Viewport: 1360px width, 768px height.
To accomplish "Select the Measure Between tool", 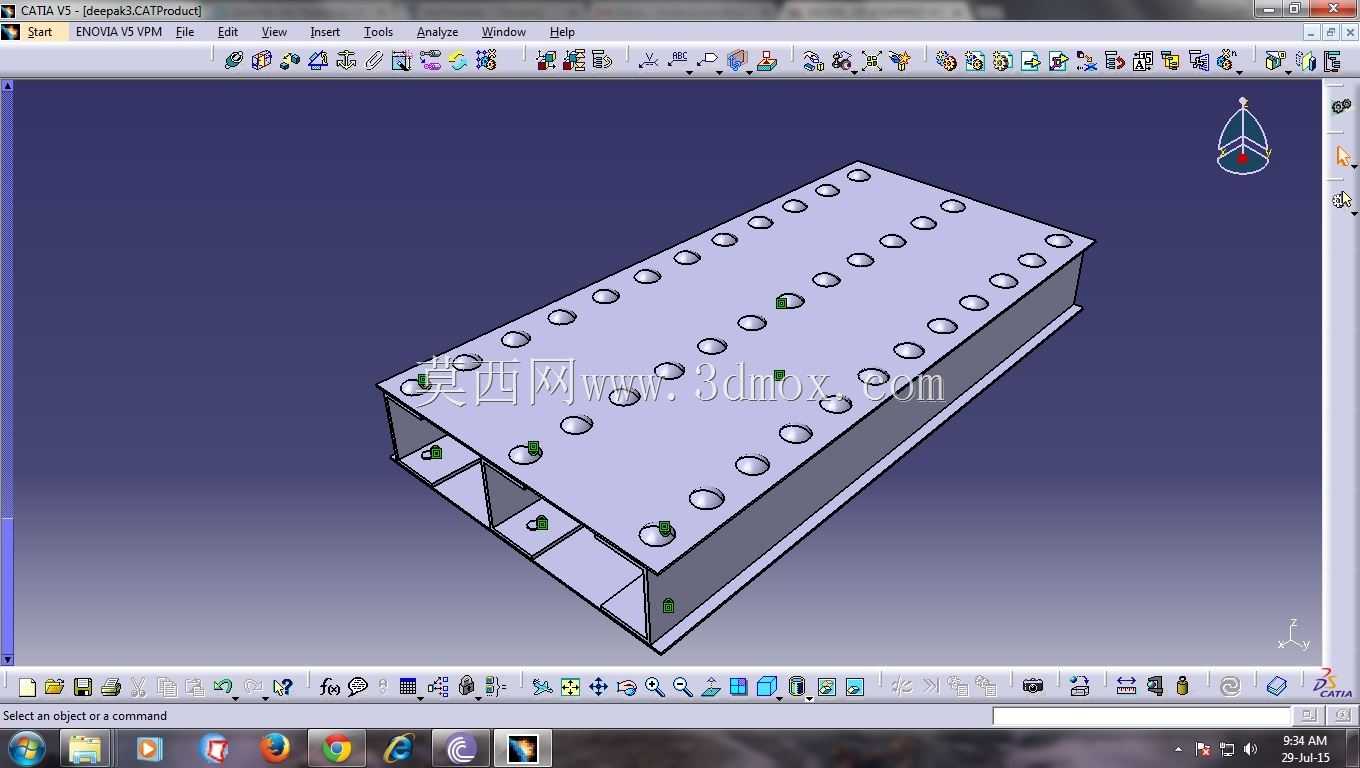I will (1126, 686).
